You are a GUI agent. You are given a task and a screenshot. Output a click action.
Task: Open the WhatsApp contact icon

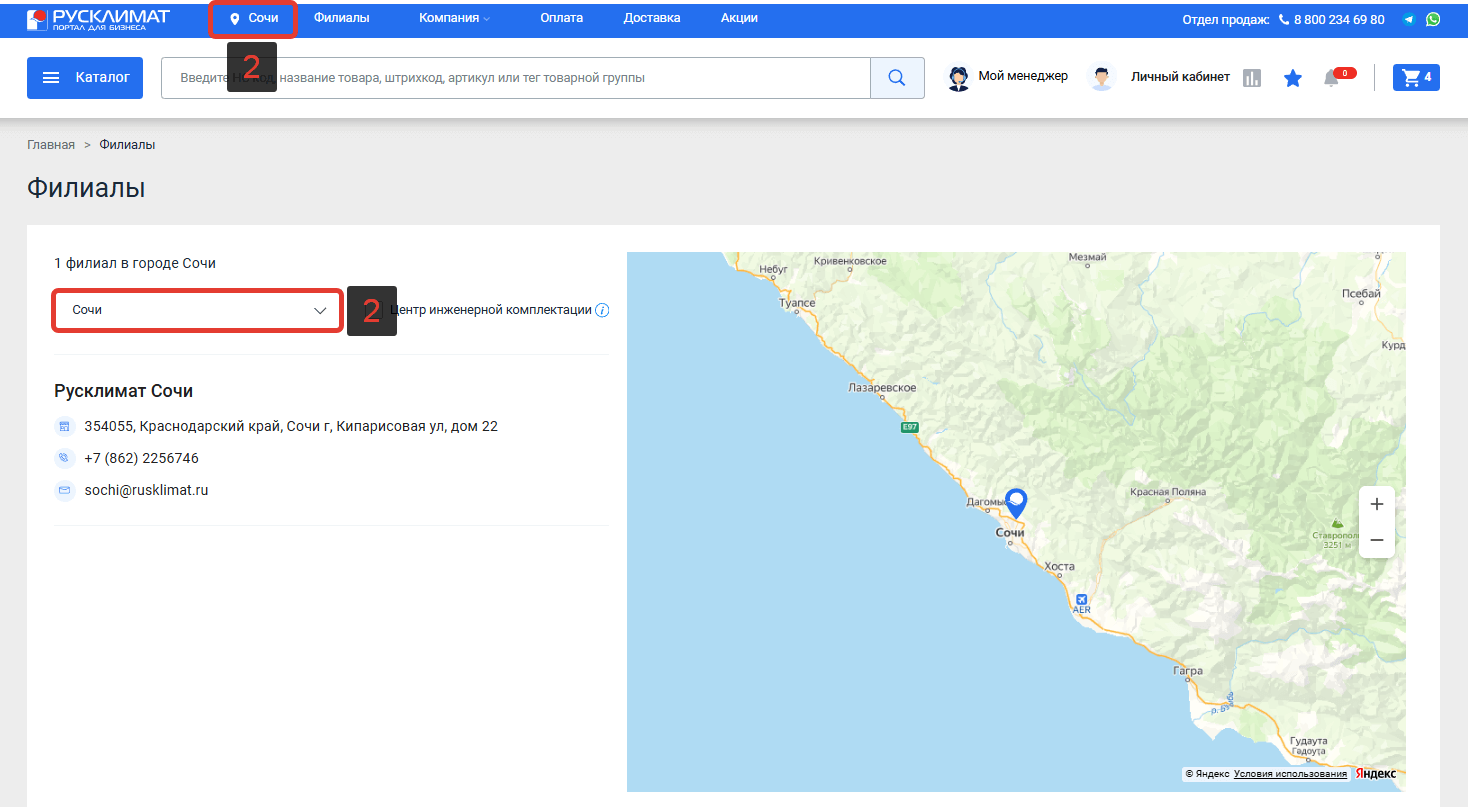click(1433, 19)
